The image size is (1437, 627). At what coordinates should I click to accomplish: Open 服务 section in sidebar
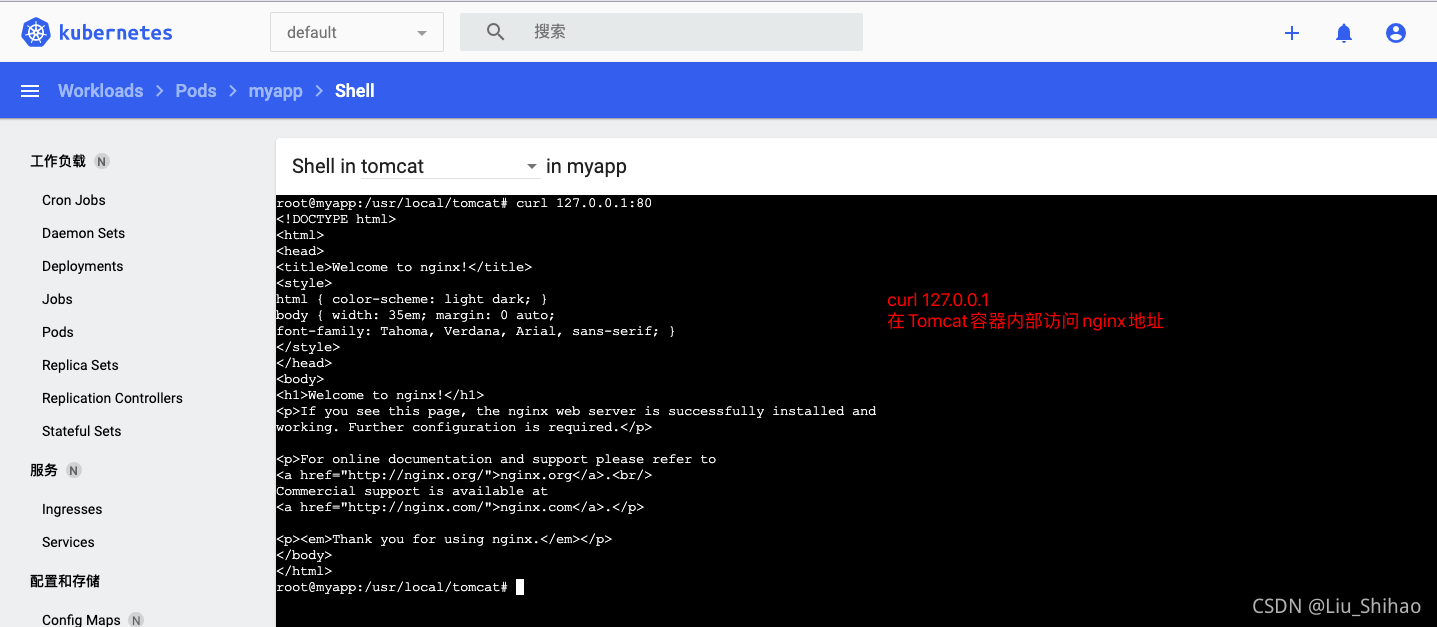[44, 470]
